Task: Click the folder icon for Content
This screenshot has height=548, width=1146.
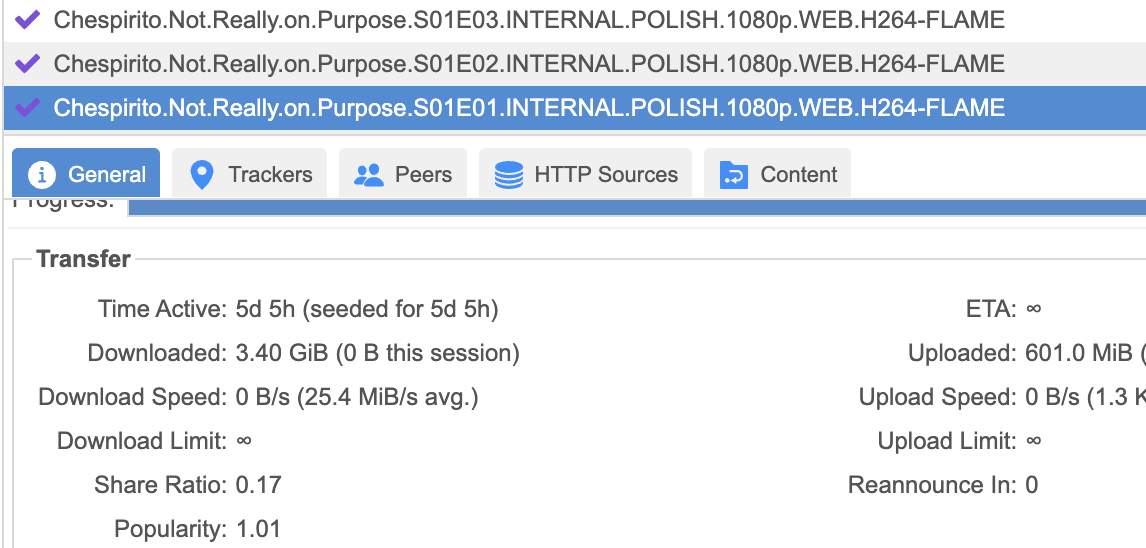Action: [x=734, y=175]
